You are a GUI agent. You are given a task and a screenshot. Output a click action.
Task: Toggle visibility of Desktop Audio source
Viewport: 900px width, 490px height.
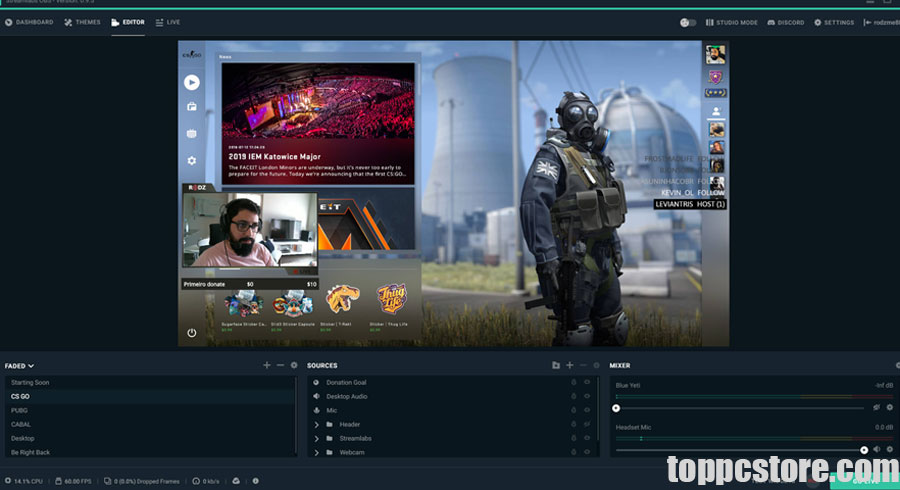click(x=587, y=396)
